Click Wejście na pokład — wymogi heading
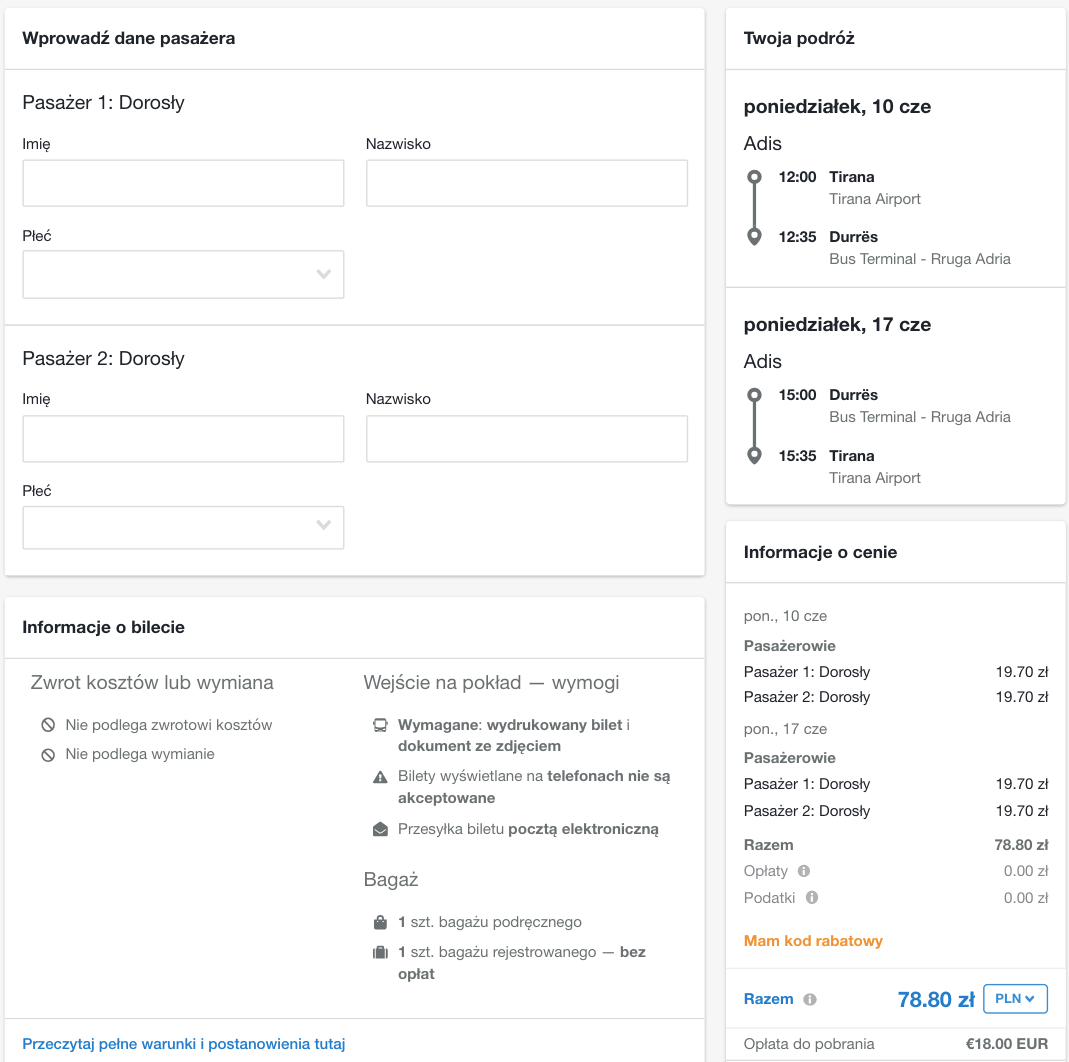 pyautogui.click(x=492, y=682)
